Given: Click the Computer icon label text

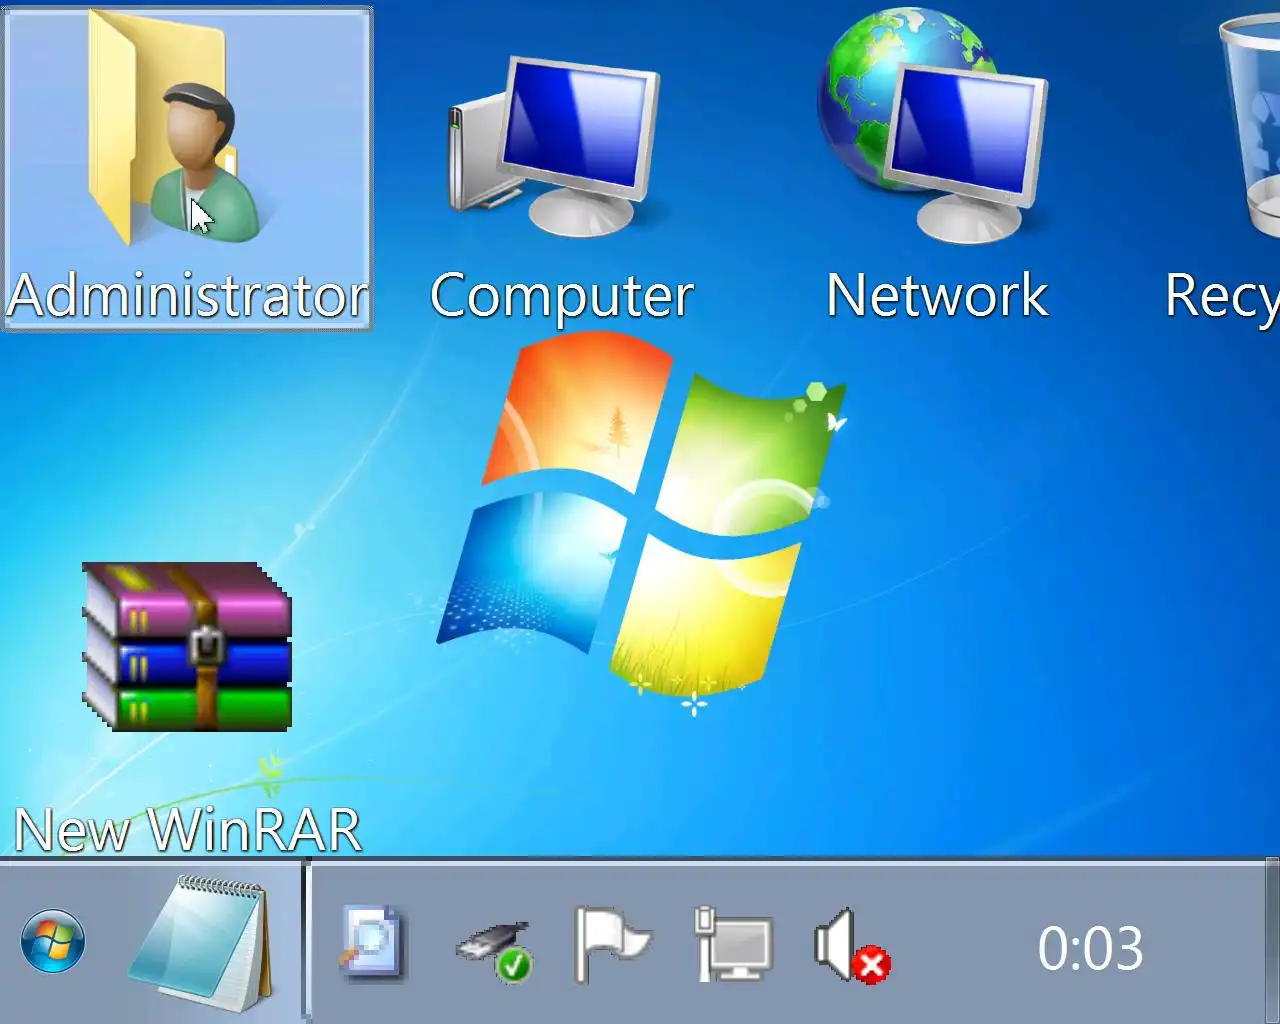Looking at the screenshot, I should pyautogui.click(x=561, y=296).
